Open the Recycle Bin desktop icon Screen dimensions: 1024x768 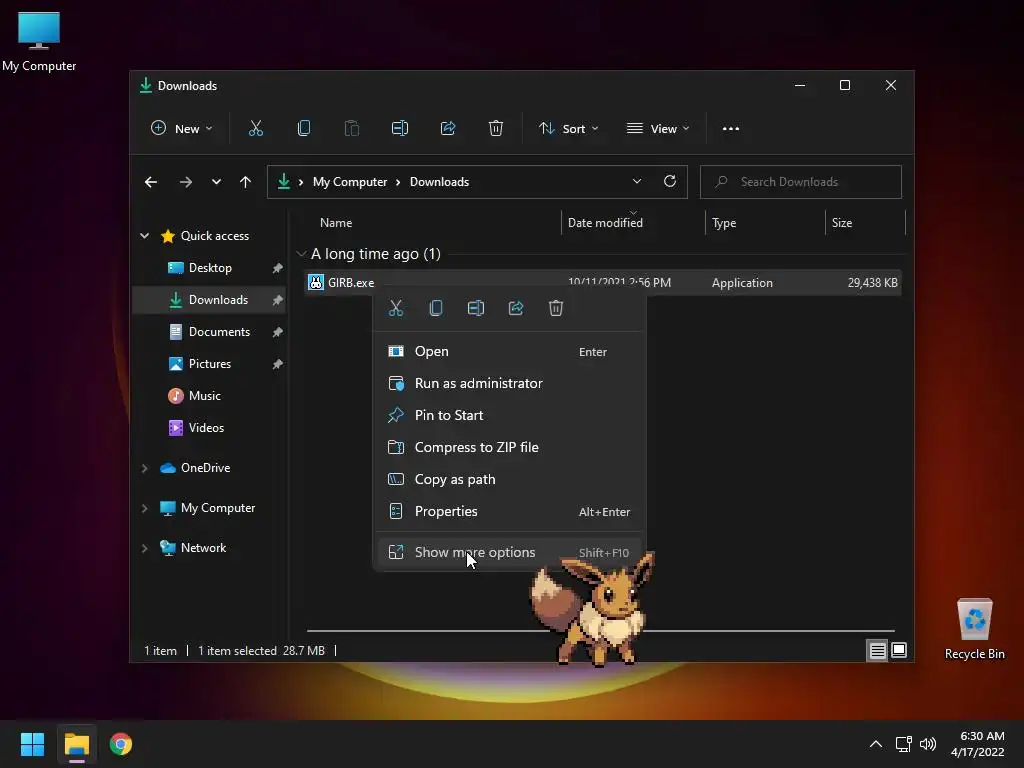pyautogui.click(x=974, y=629)
